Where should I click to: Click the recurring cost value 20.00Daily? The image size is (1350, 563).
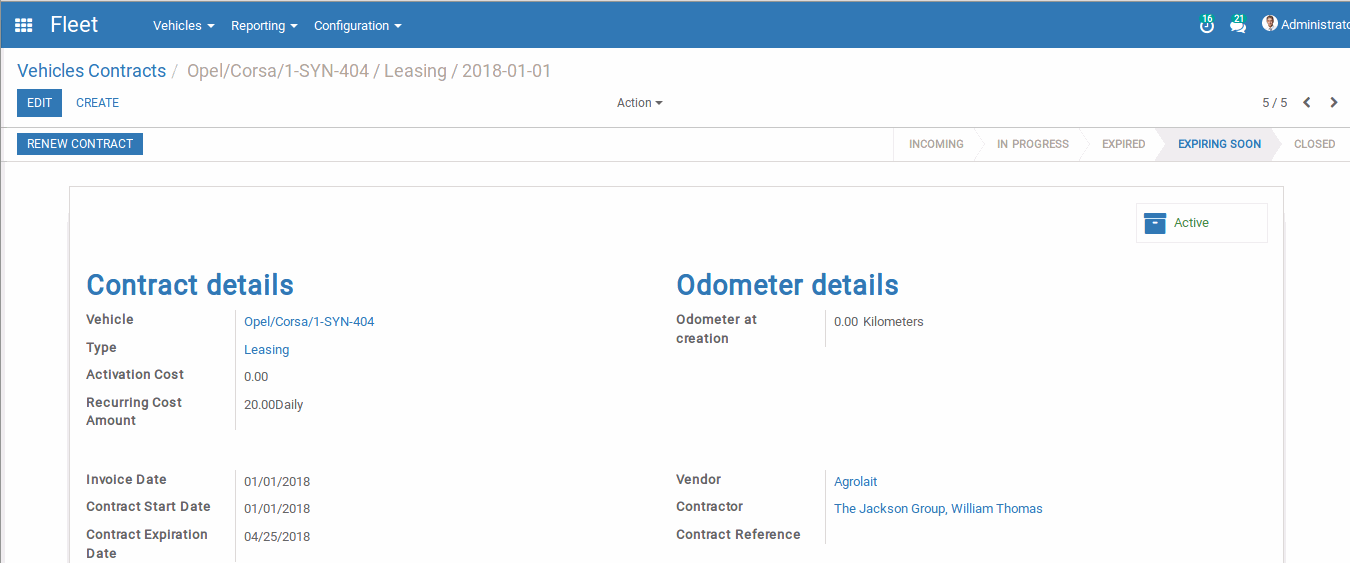[x=273, y=405]
